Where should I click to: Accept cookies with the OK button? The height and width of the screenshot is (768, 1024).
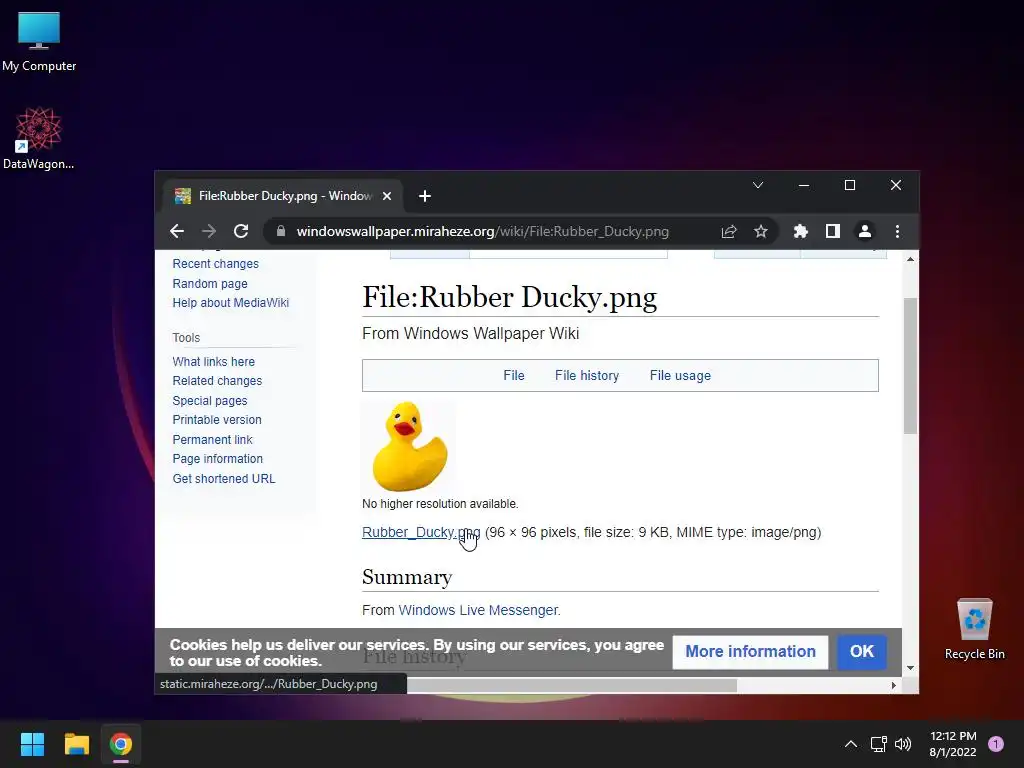[861, 652]
